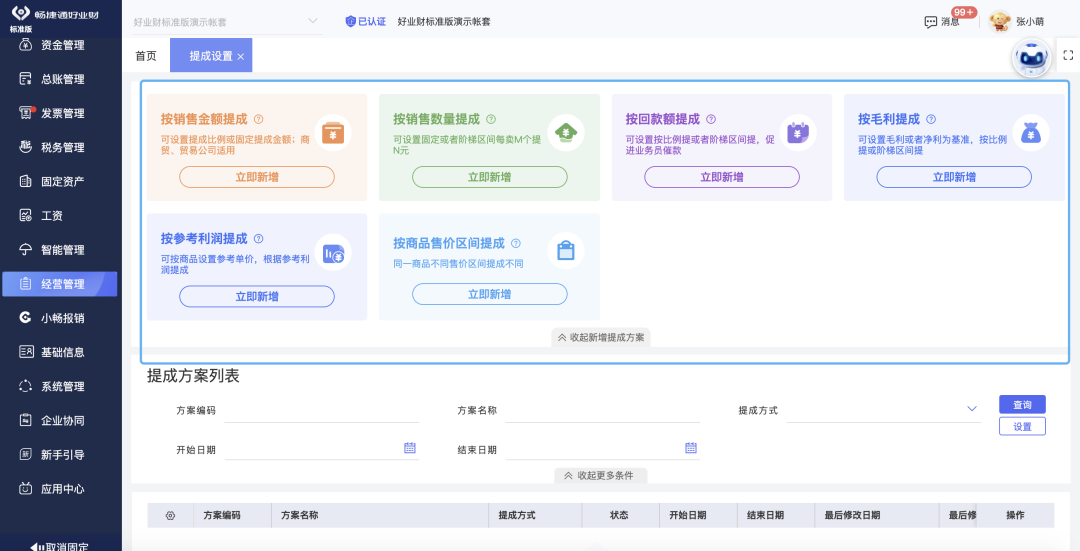
Task: Collapse 收起新增提成方案 section
Action: [x=601, y=337]
